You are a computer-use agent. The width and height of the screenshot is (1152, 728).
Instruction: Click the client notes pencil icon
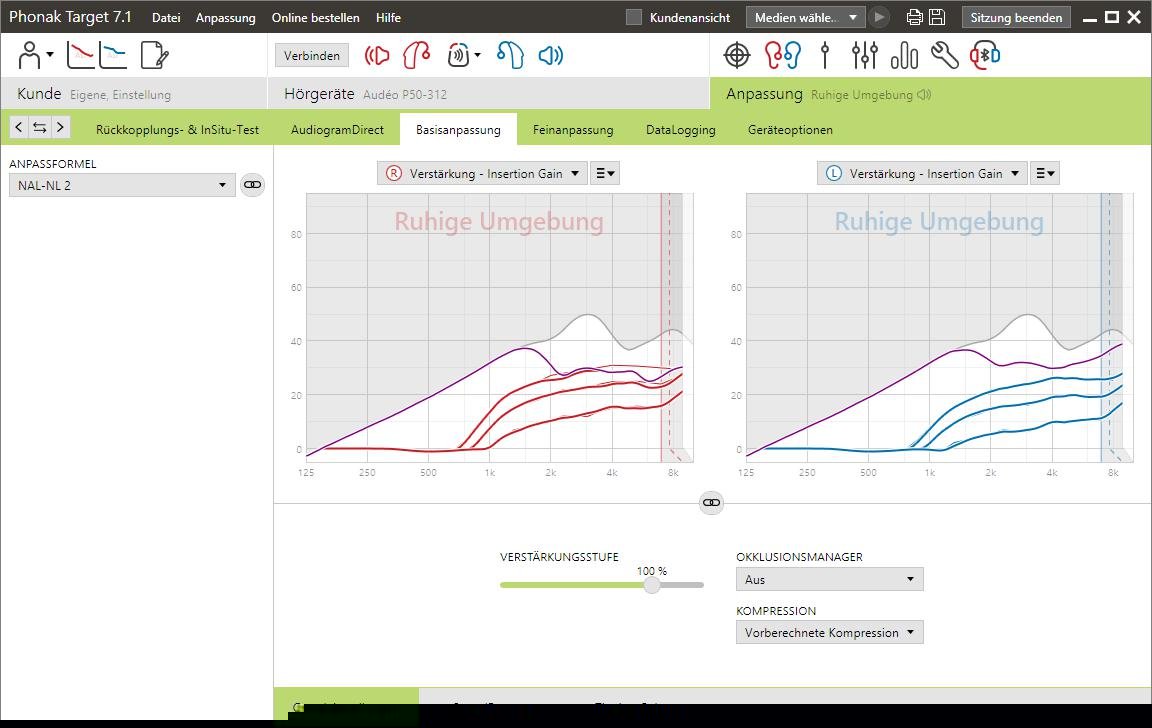[x=154, y=56]
